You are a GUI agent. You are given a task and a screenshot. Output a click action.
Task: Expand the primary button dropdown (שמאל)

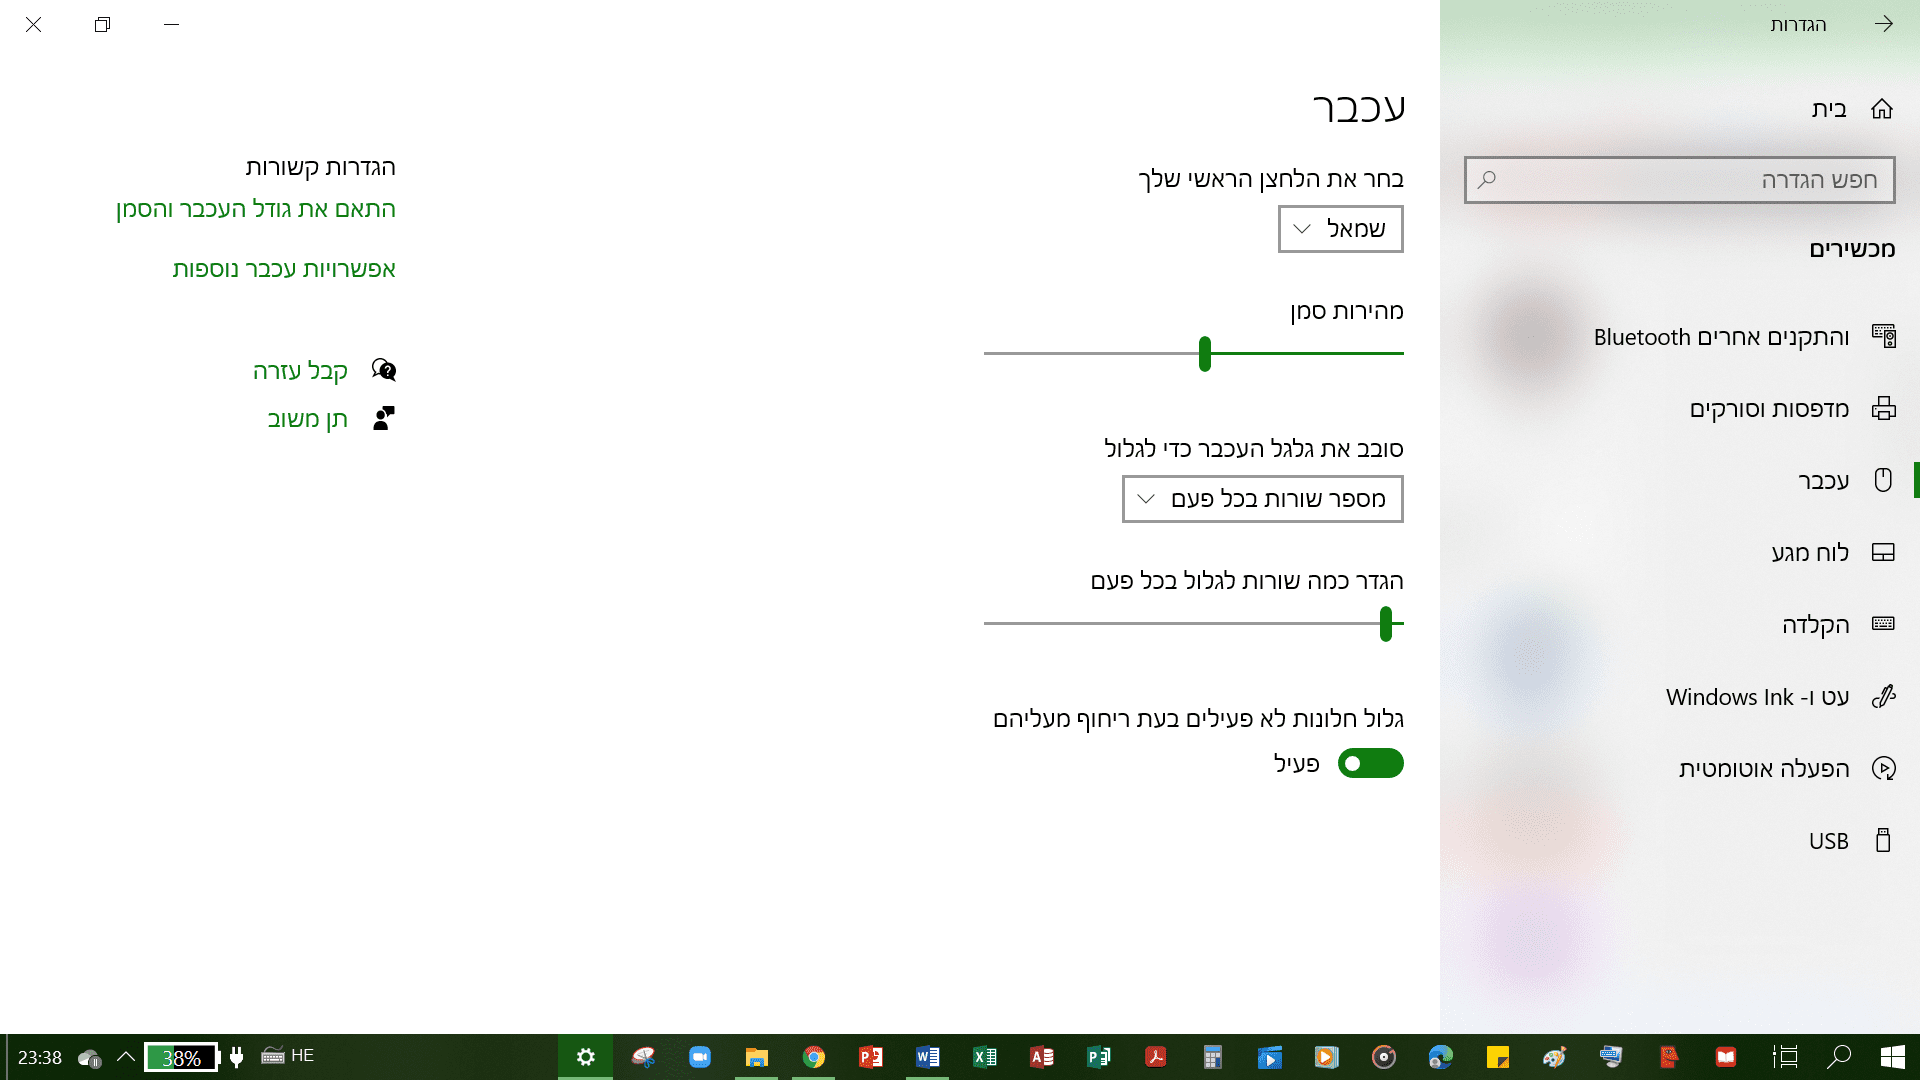[1340, 229]
